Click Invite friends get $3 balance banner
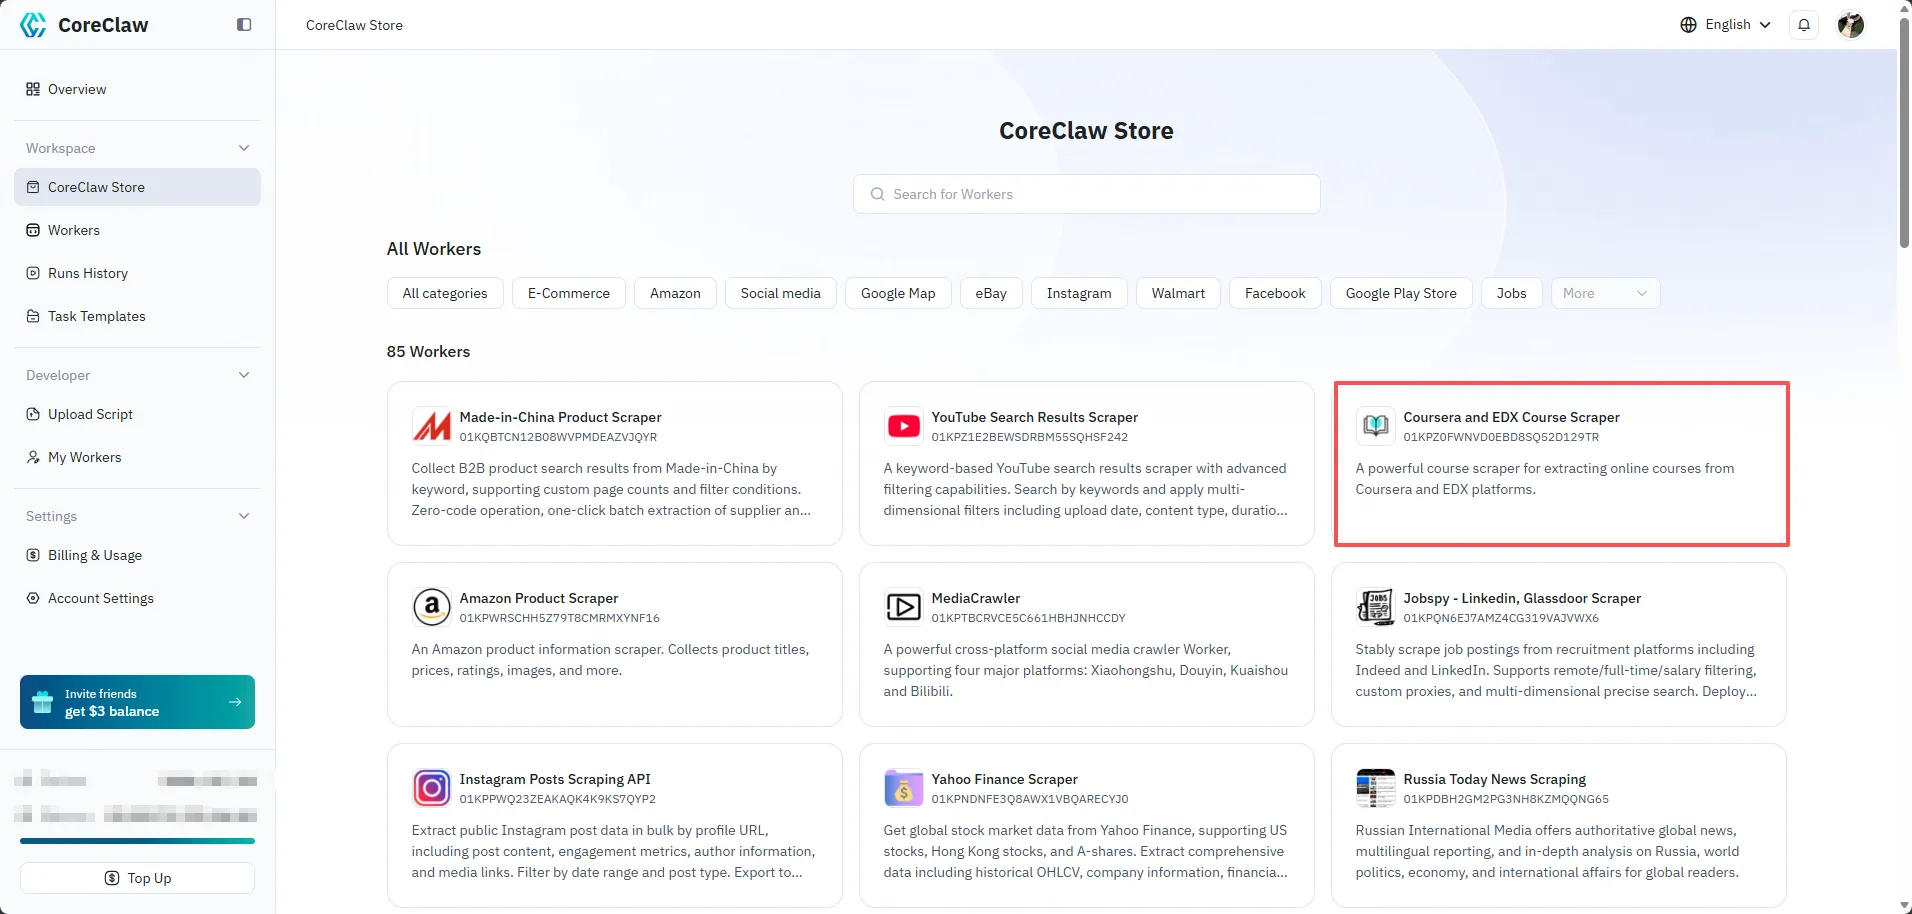The width and height of the screenshot is (1912, 914). tap(137, 702)
